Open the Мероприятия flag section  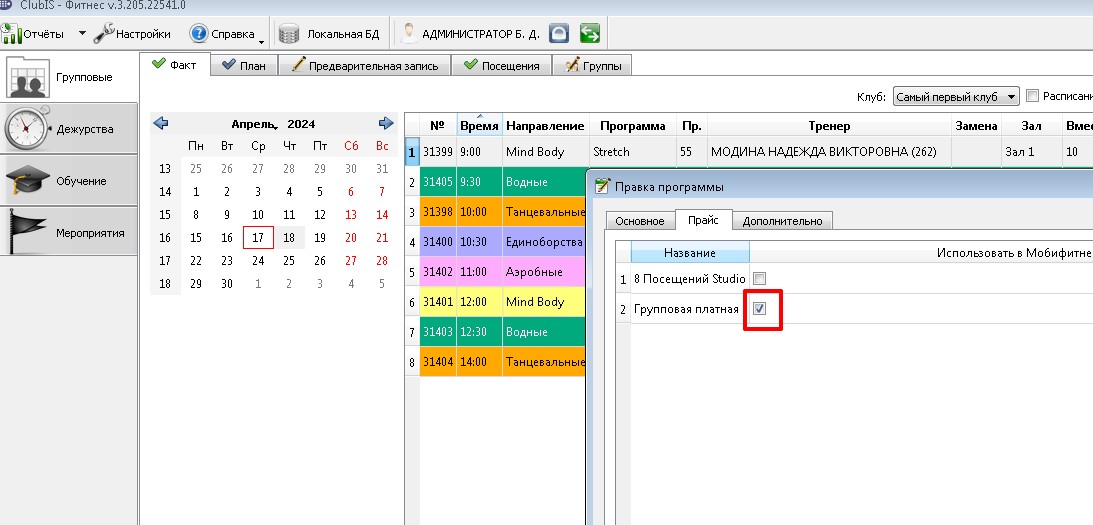point(68,232)
